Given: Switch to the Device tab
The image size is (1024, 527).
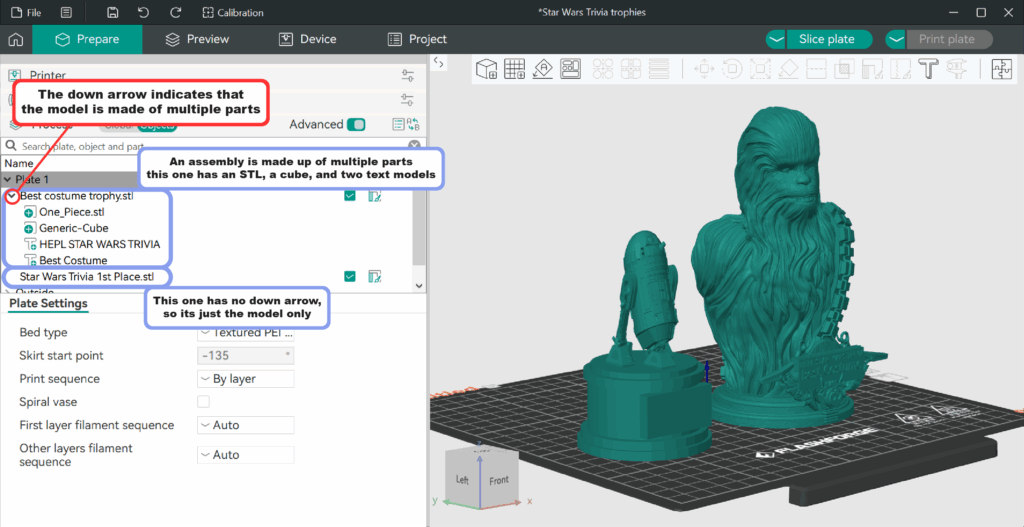Looking at the screenshot, I should pyautogui.click(x=308, y=39).
